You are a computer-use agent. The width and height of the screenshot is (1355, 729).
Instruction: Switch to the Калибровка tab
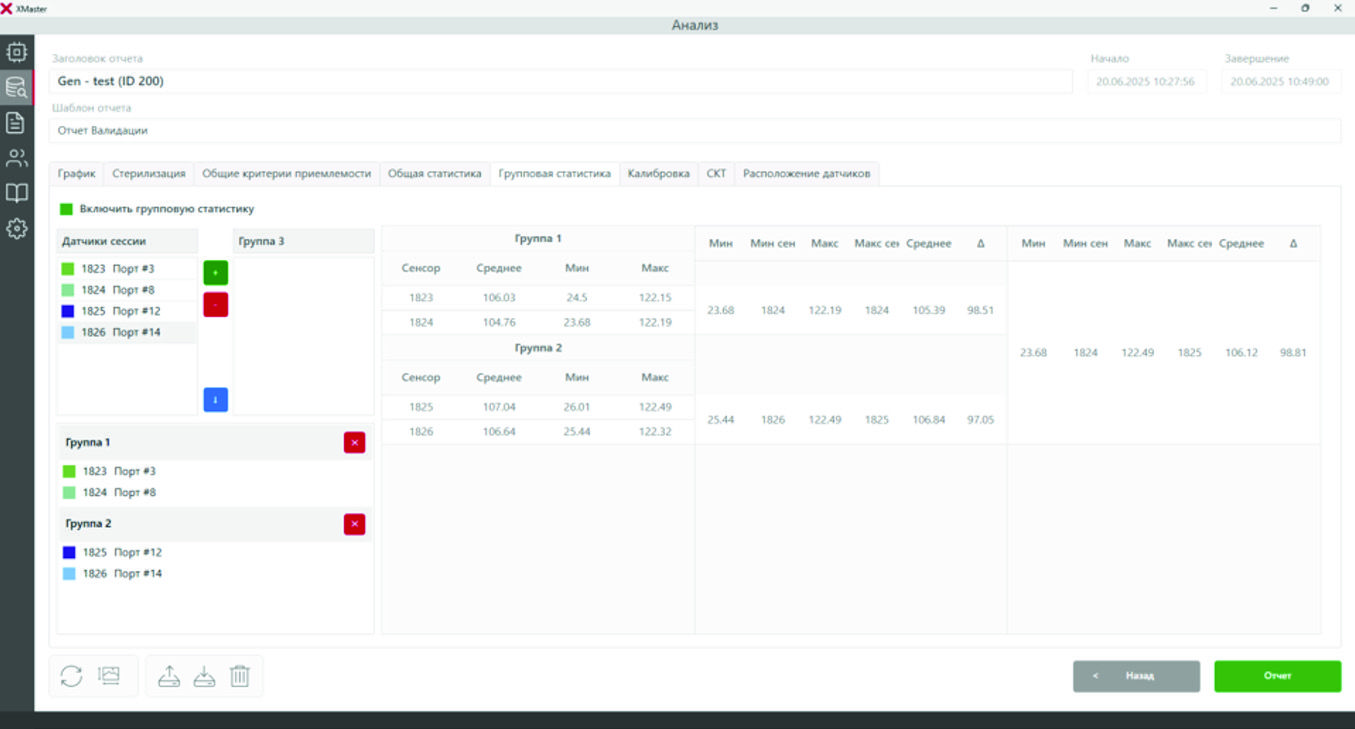click(x=658, y=173)
